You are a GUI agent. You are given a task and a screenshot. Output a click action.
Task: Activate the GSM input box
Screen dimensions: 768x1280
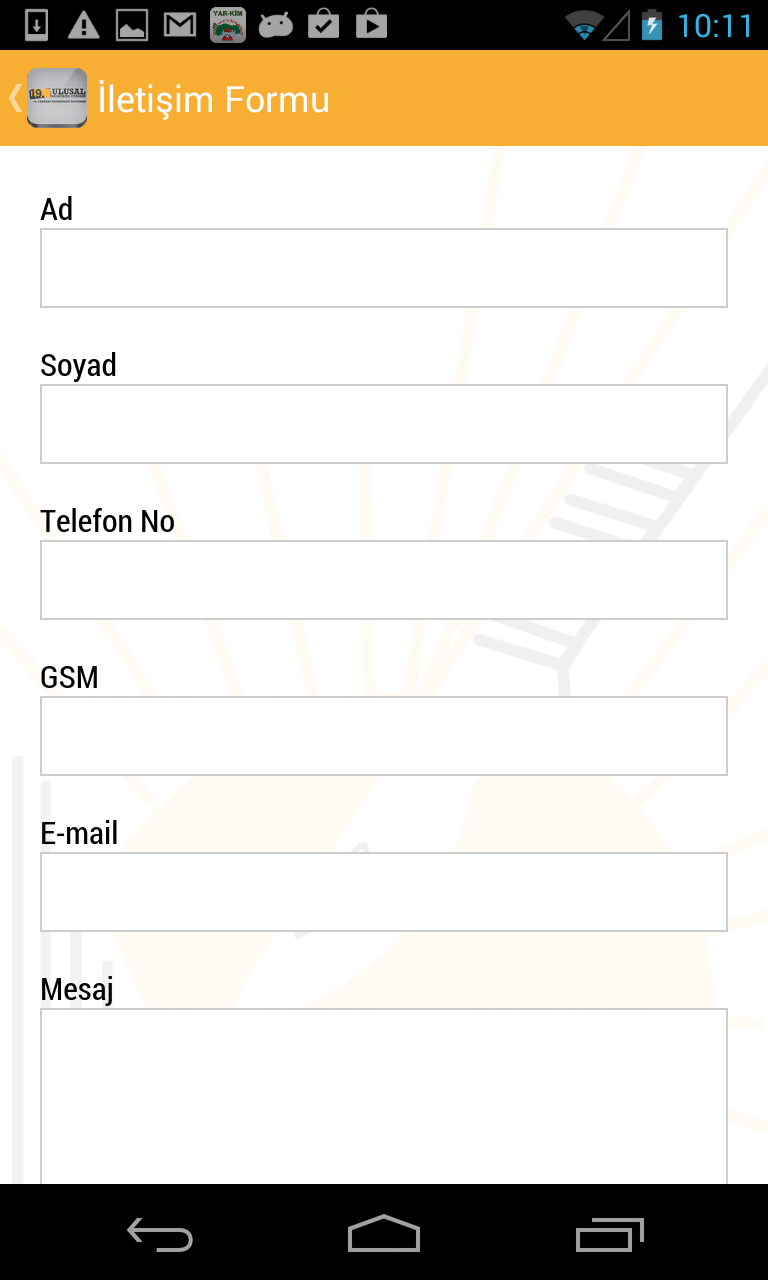click(x=384, y=736)
